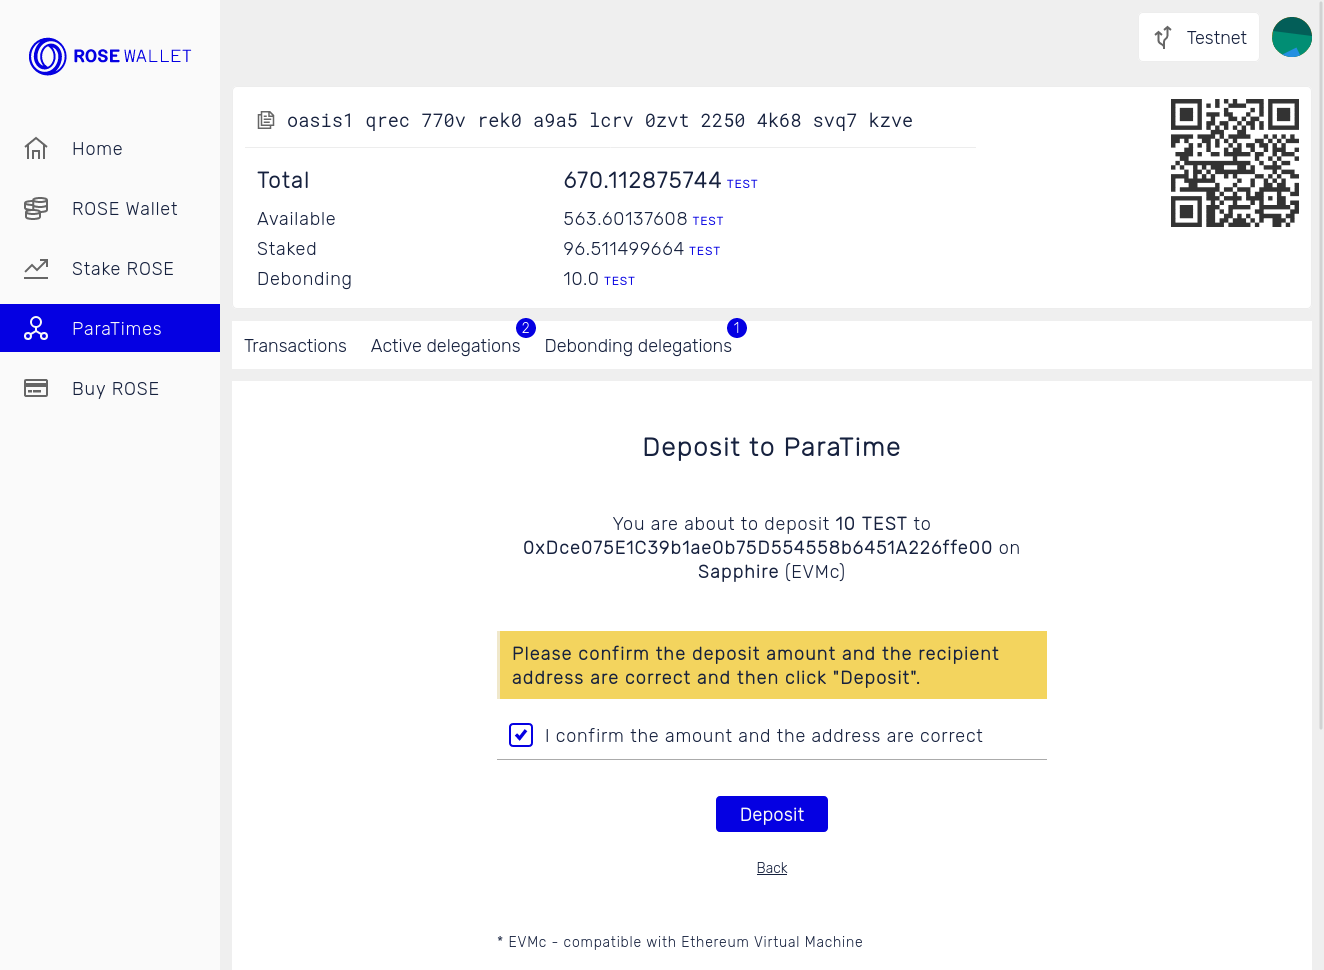Image resolution: width=1324 pixels, height=970 pixels.
Task: Copy the wallet address with the document icon
Action: (x=266, y=120)
